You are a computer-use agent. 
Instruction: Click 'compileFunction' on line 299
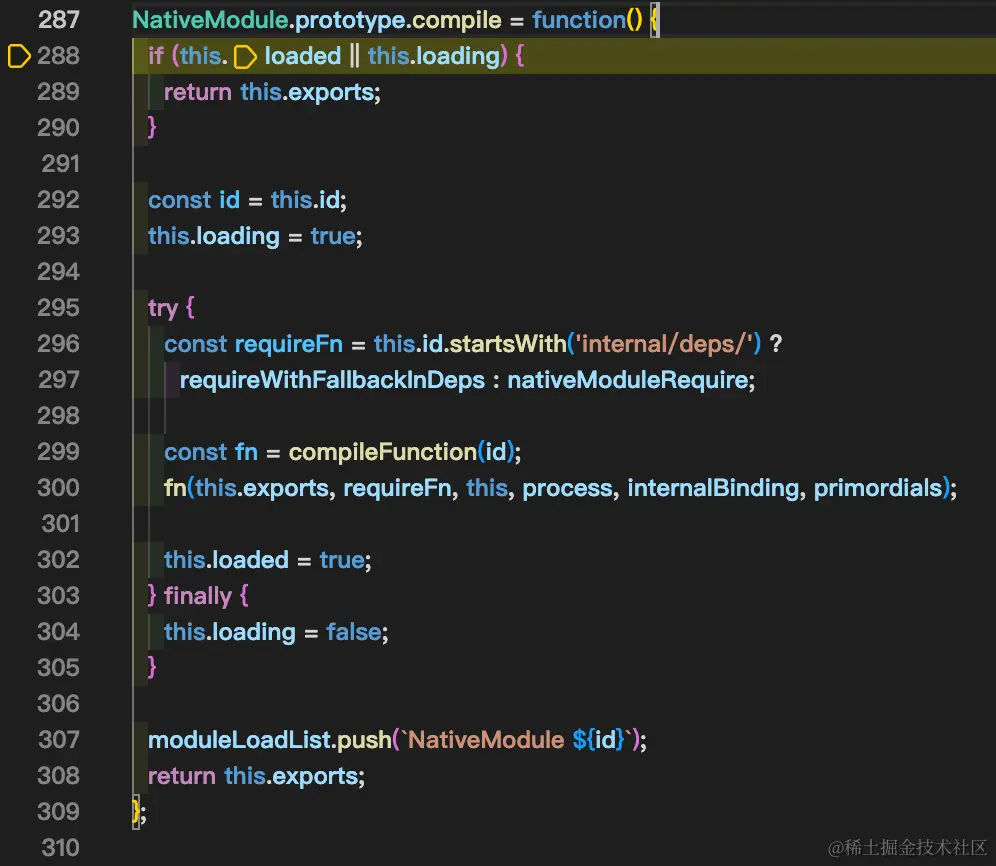pos(382,452)
